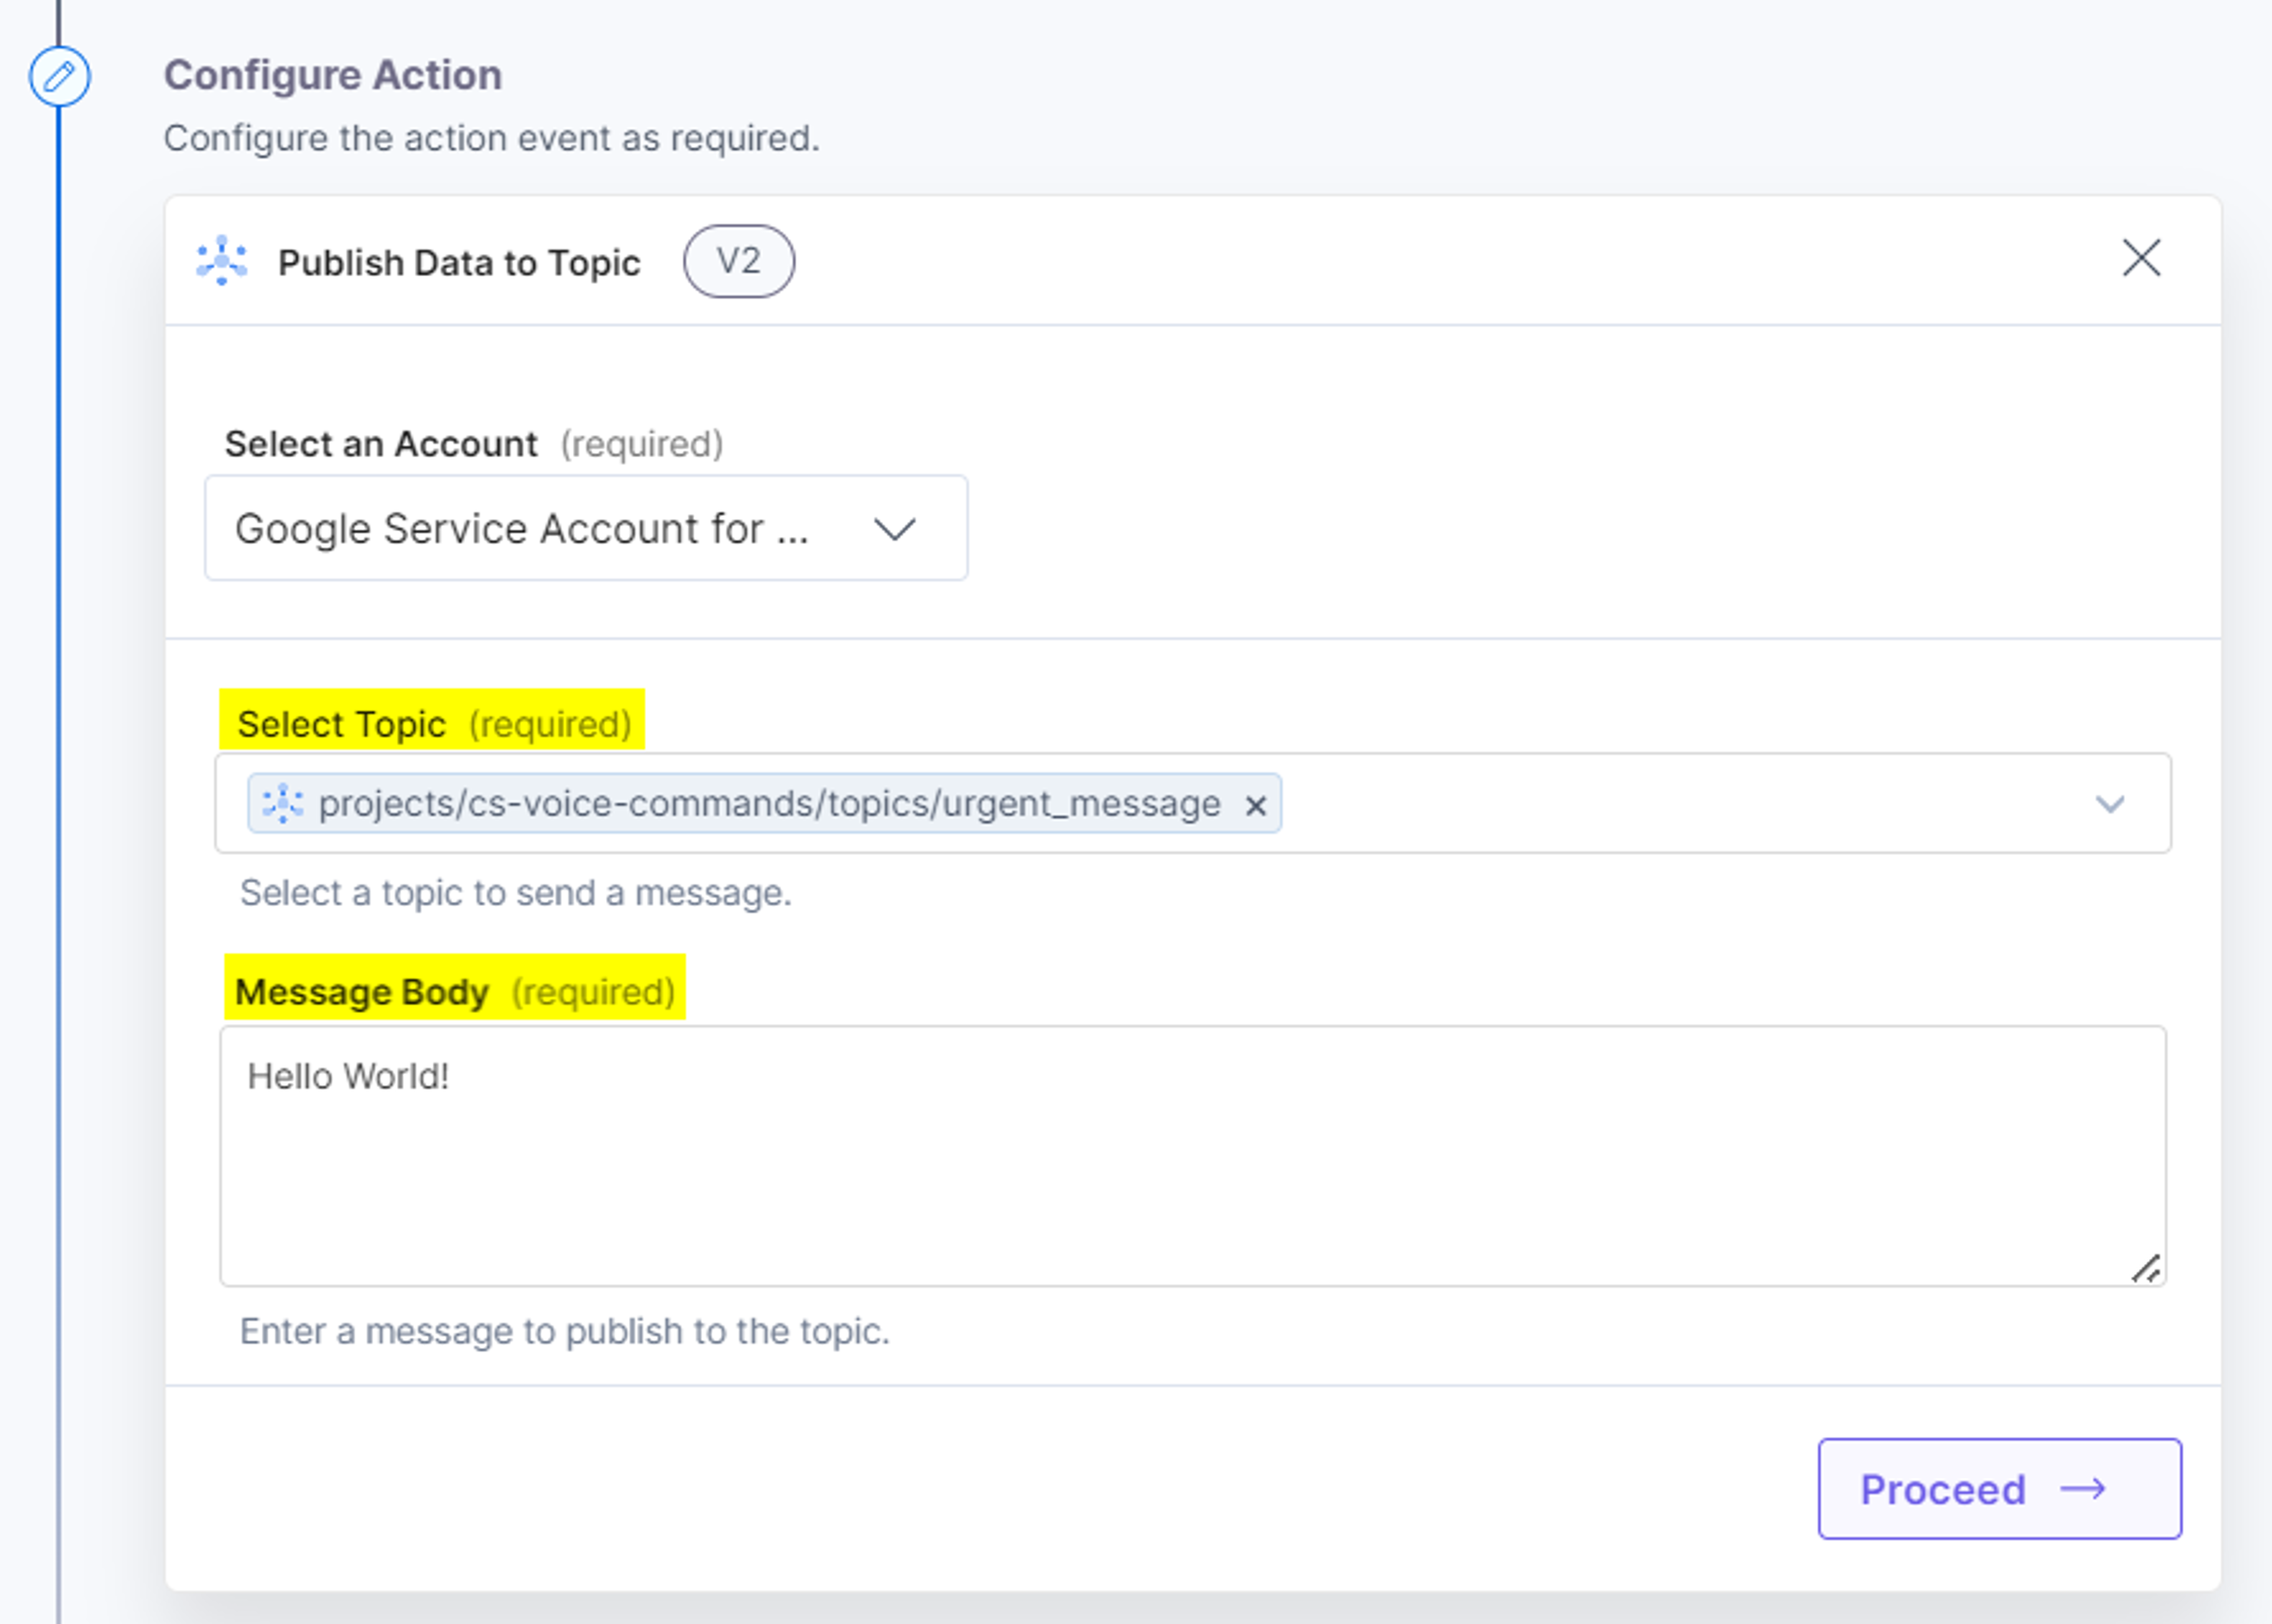Viewport: 2272px width, 1624px height.
Task: Click into the Message Body text area
Action: coord(1193,1156)
